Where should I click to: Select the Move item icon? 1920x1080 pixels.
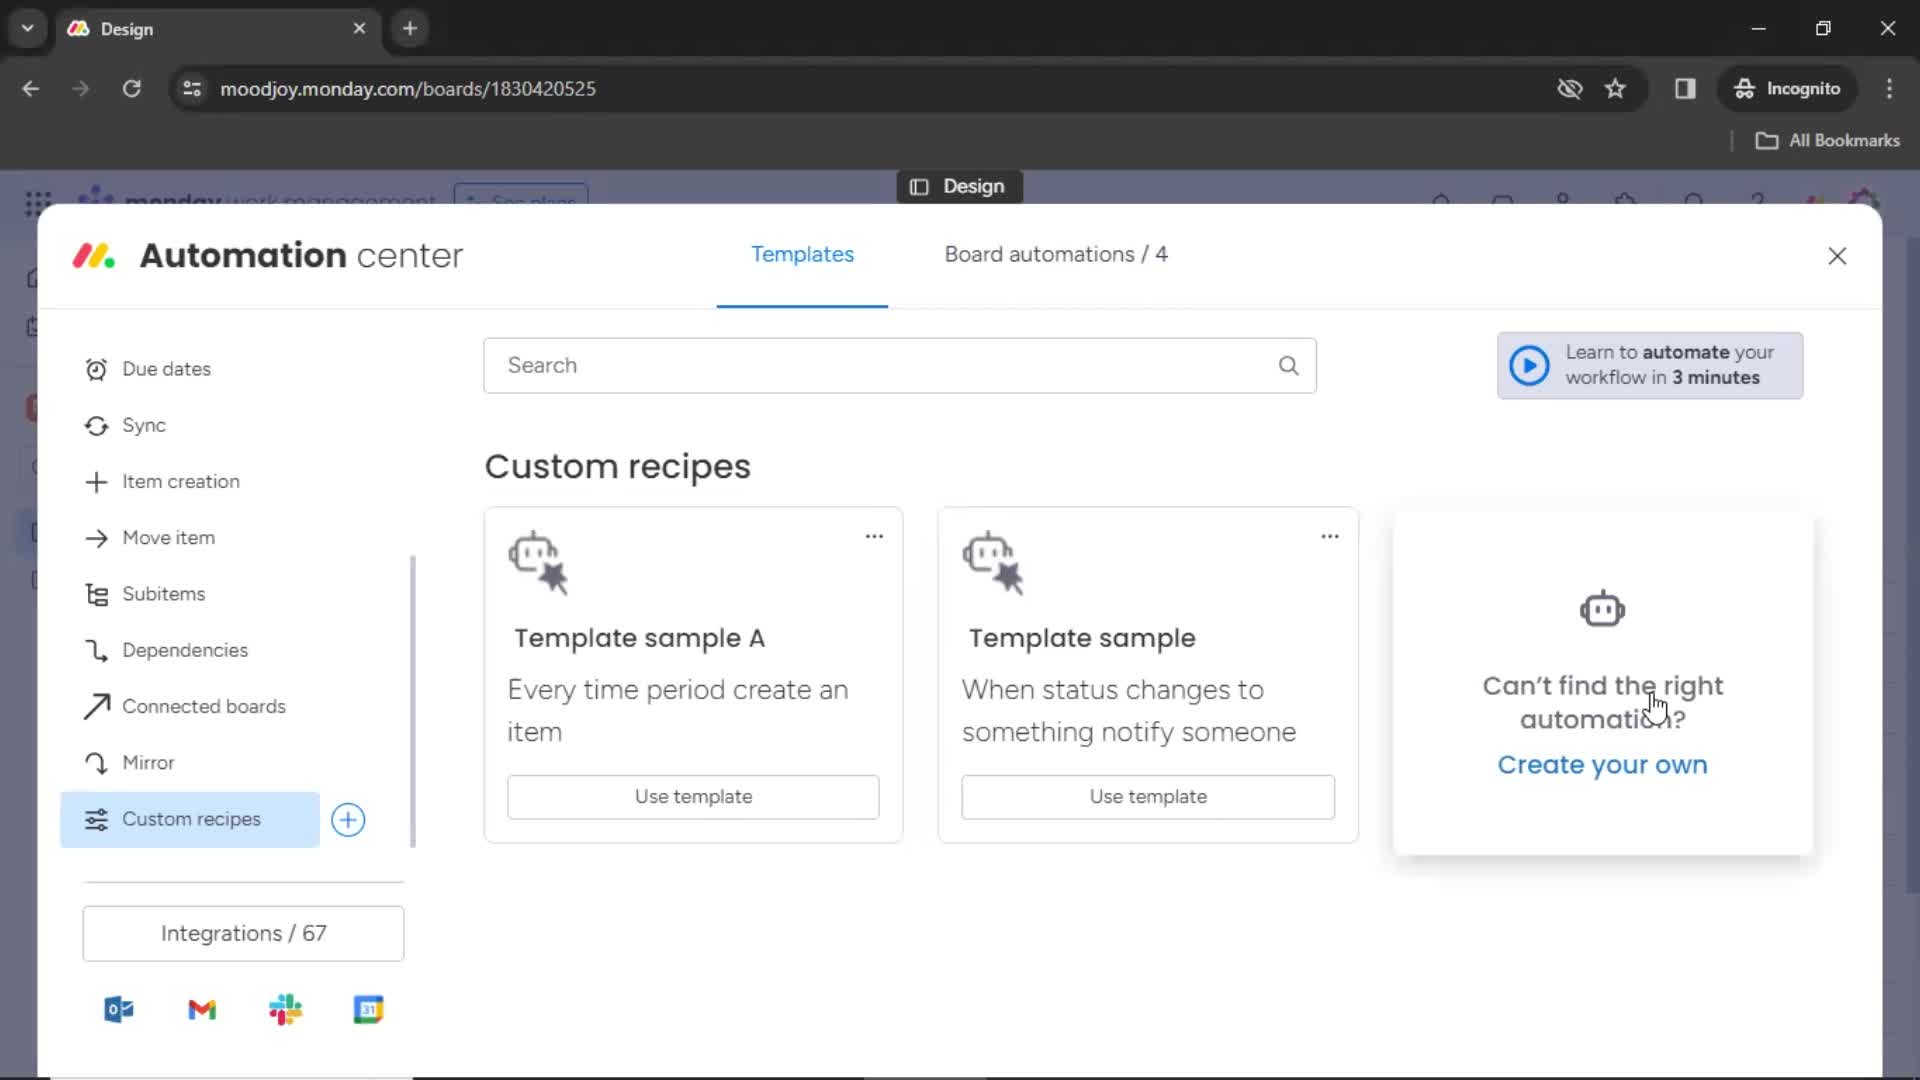[x=96, y=537]
